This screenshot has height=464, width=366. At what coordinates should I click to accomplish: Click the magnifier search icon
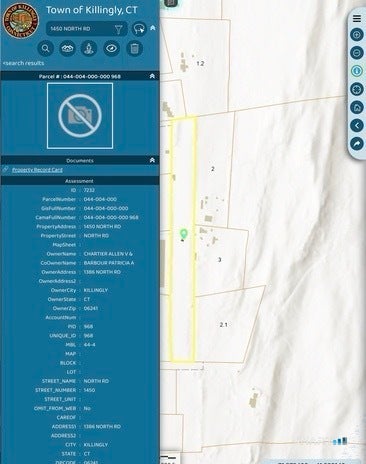coord(46,49)
